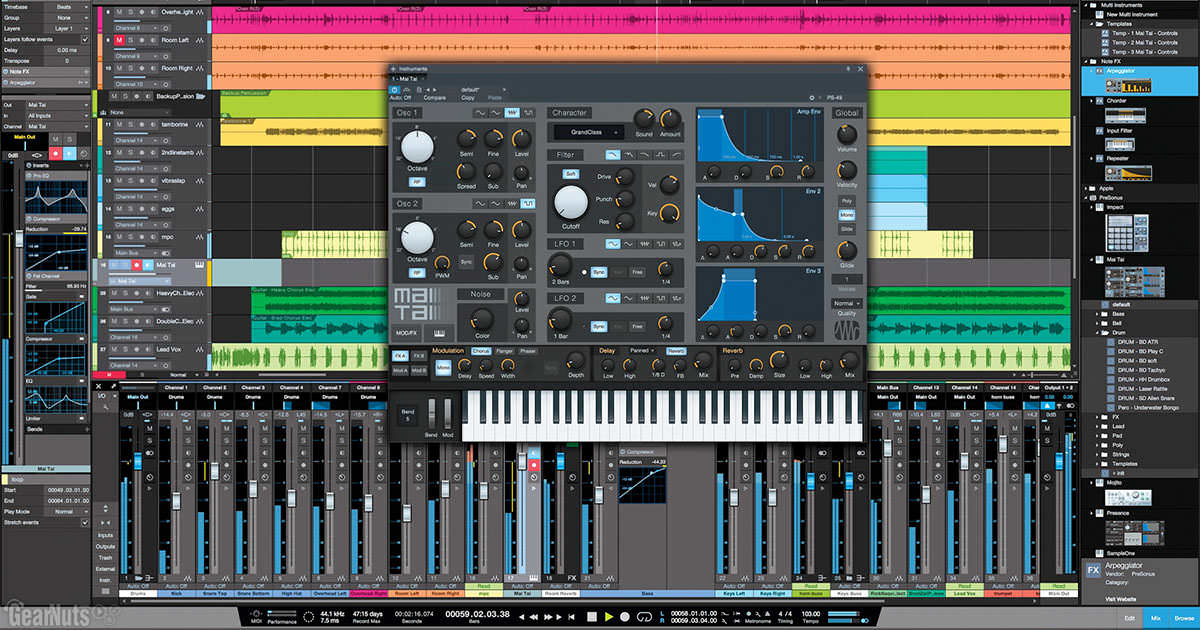Select the sine shape for LFO 1
Viewport: 1200px width, 630px height.
point(612,244)
